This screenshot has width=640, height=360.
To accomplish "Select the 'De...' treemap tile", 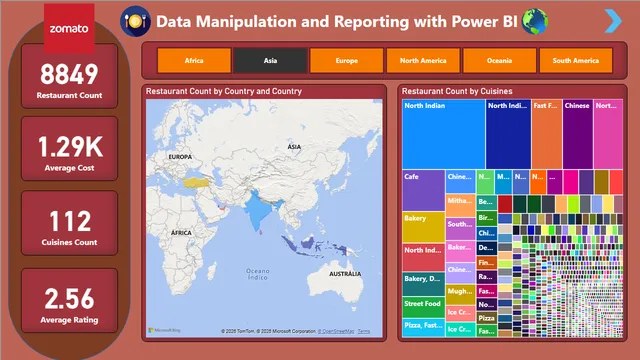I will coord(487,248).
